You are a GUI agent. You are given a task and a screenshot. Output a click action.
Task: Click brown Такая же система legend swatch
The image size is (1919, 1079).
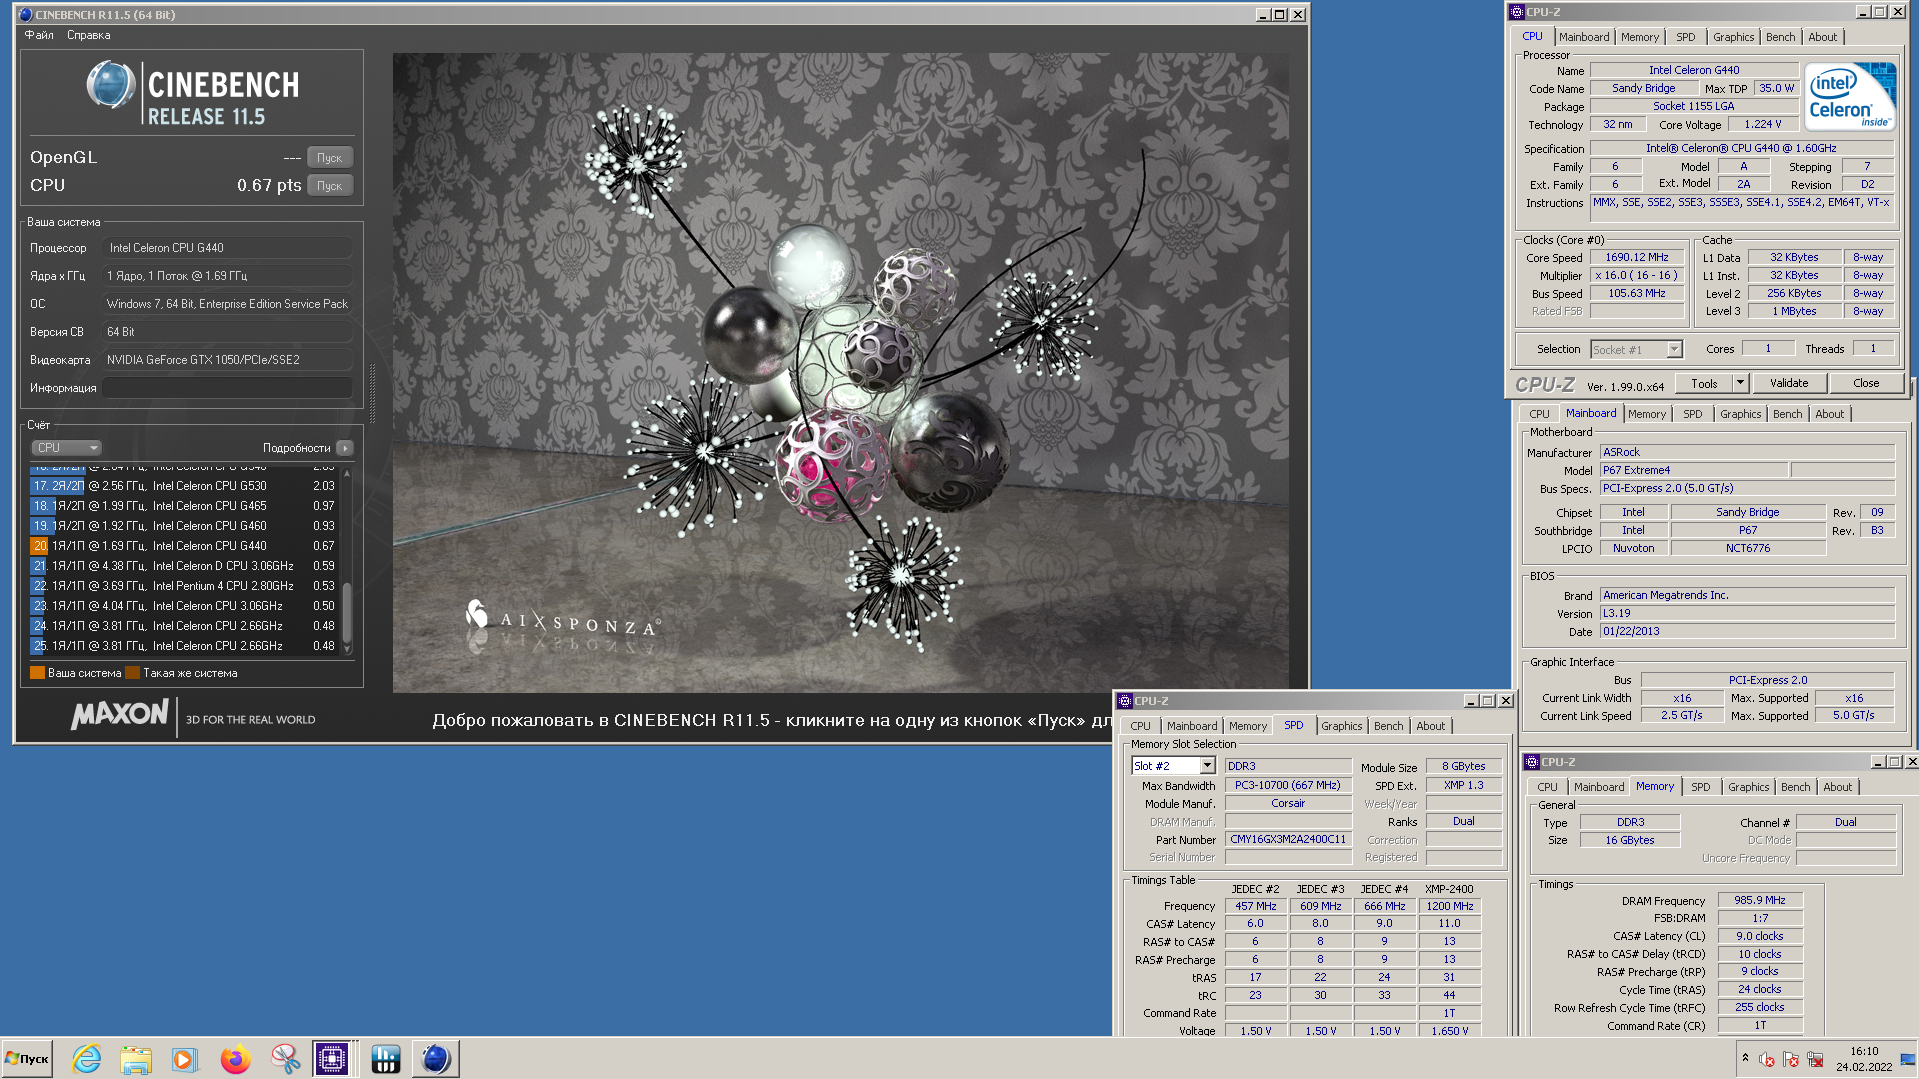click(x=132, y=673)
